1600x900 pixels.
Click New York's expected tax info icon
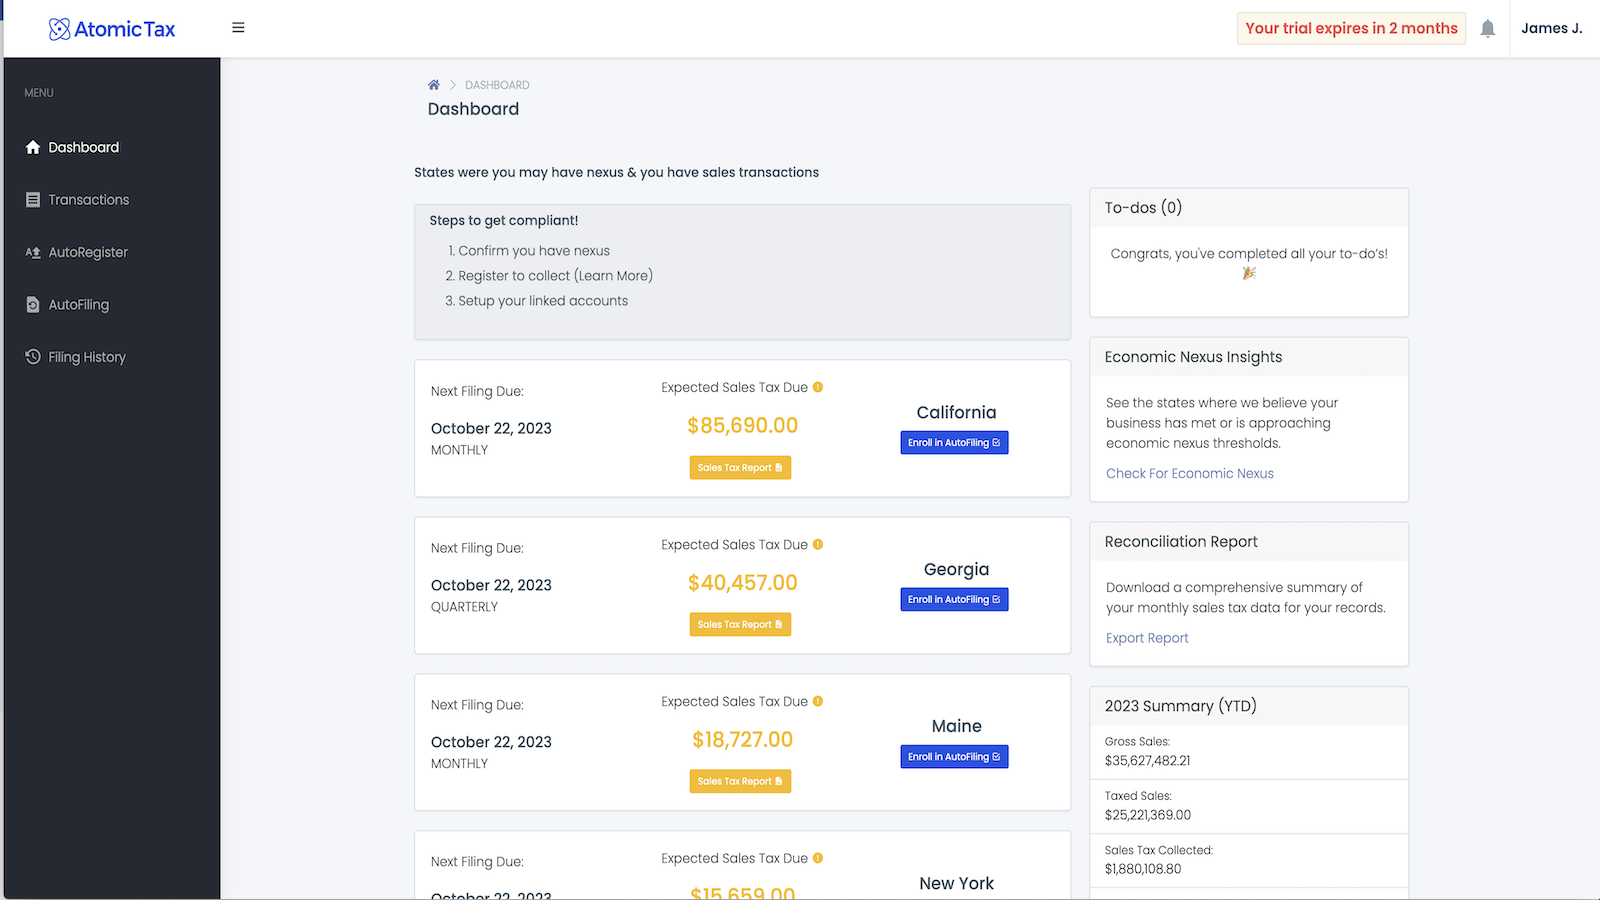818,858
